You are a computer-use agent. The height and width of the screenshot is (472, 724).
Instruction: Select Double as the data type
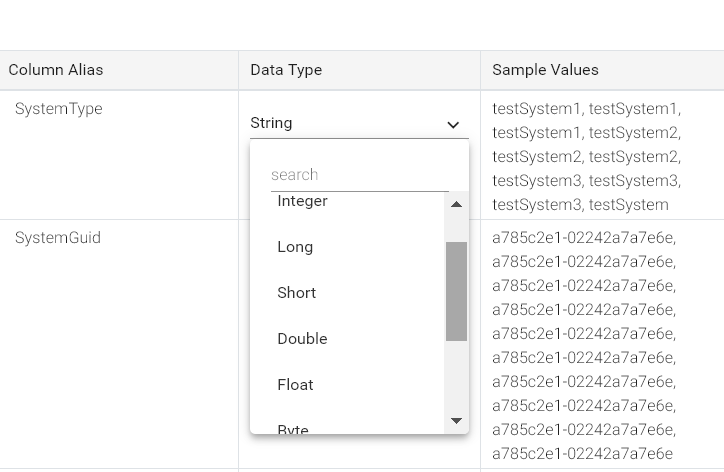pos(302,339)
